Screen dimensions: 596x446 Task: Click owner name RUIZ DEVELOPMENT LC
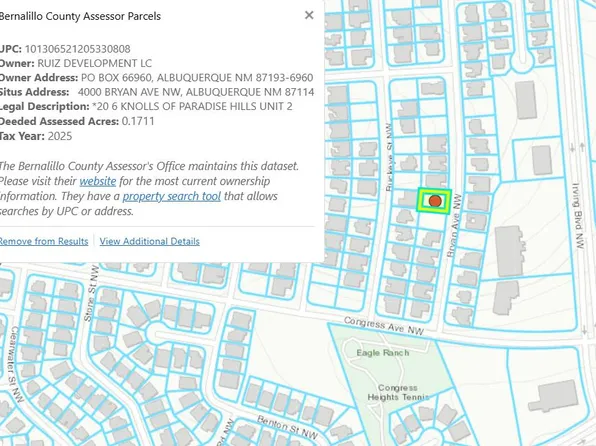tap(94, 63)
